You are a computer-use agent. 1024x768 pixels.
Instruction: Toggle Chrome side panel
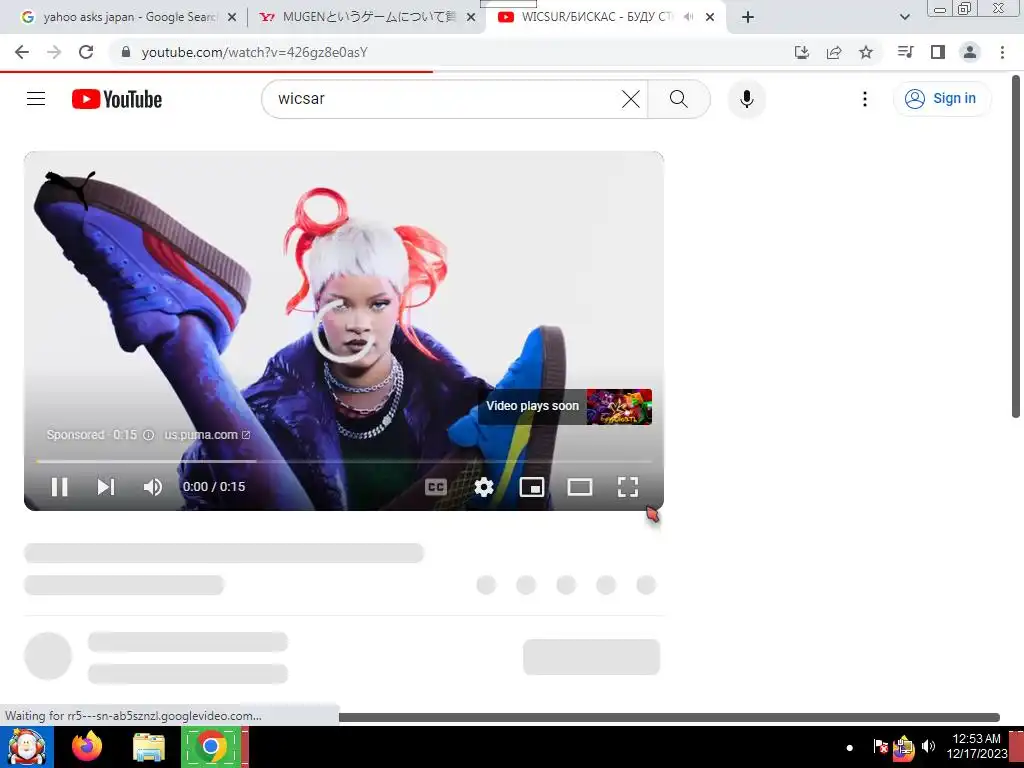[938, 52]
